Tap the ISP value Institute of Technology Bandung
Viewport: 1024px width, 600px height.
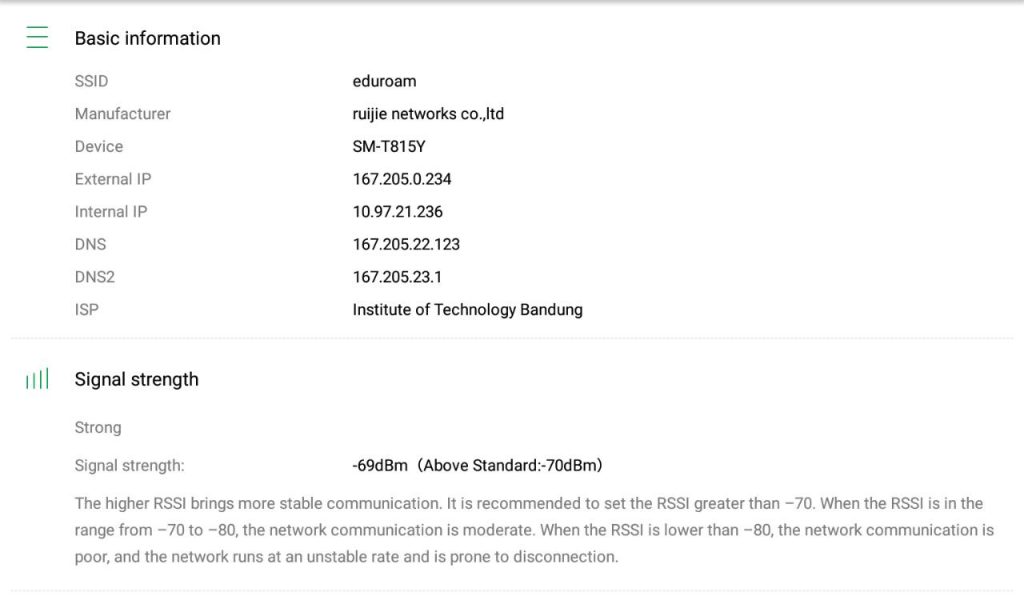tap(467, 310)
